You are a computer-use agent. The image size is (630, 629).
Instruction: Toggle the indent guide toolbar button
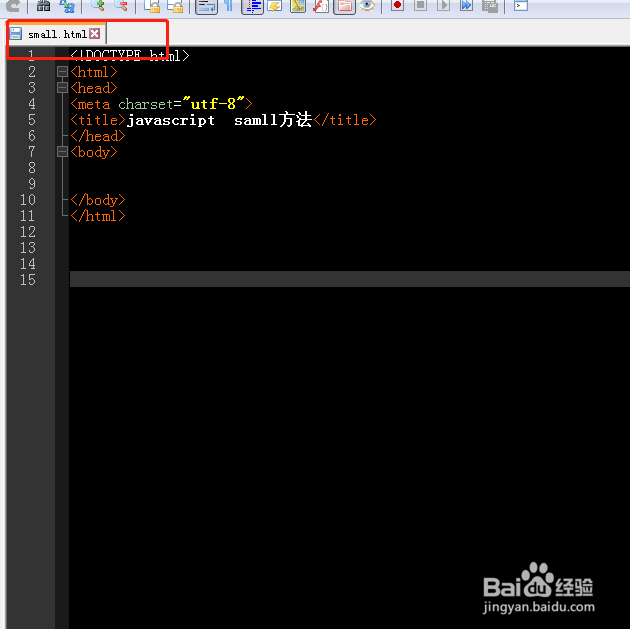click(252, 6)
